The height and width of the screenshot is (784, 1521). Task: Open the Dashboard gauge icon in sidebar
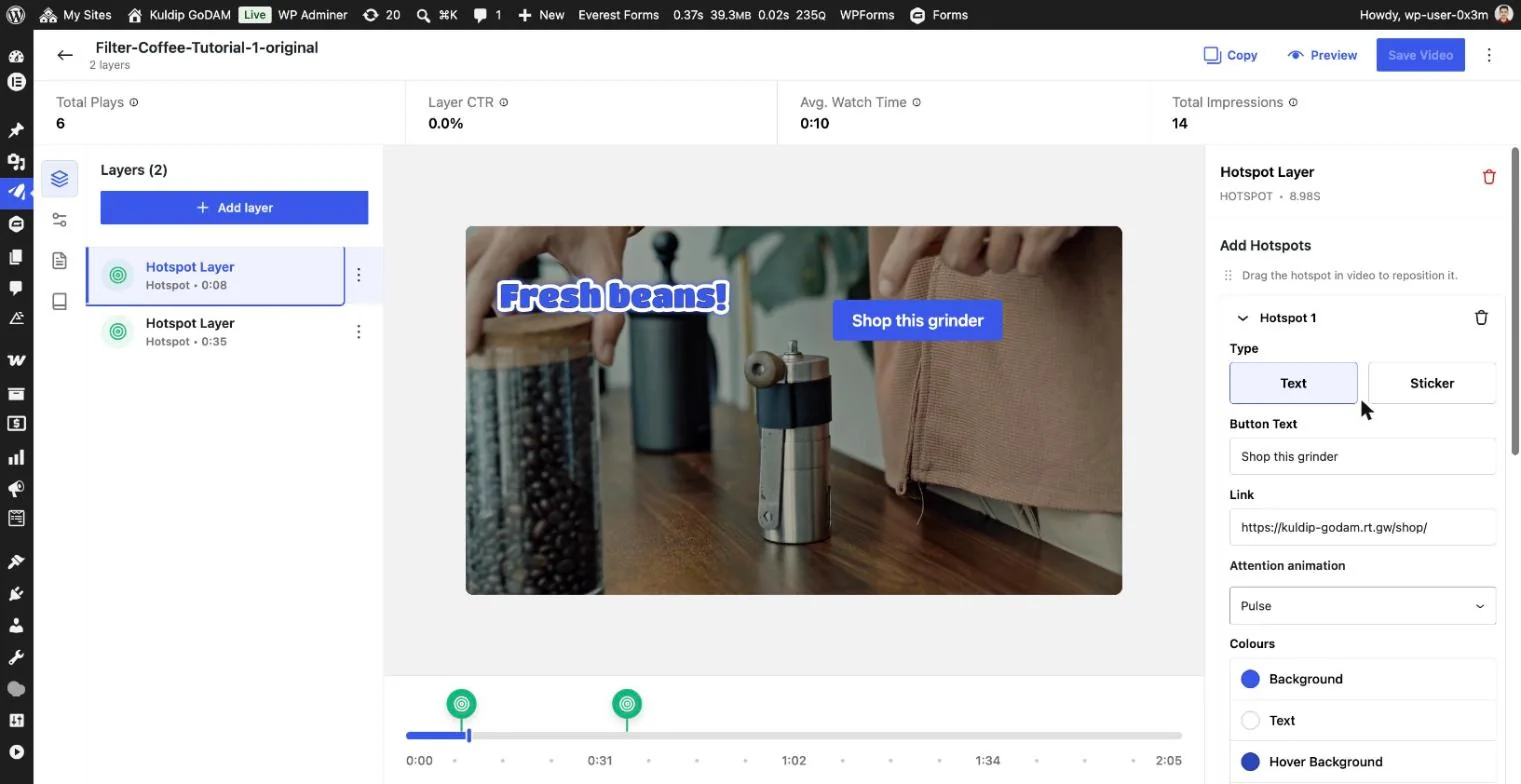(16, 56)
